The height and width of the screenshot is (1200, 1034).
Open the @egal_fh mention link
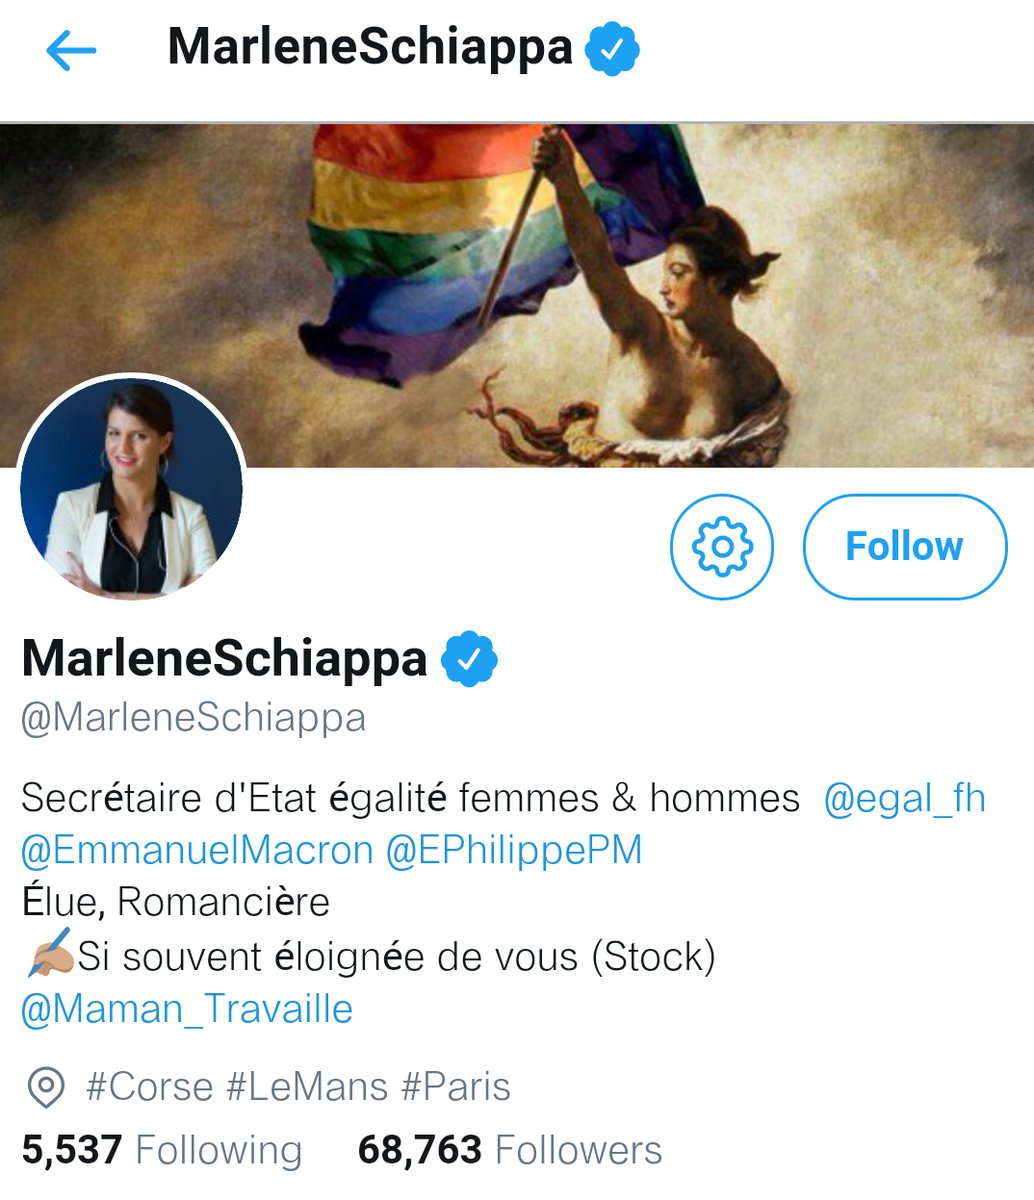pos(904,798)
